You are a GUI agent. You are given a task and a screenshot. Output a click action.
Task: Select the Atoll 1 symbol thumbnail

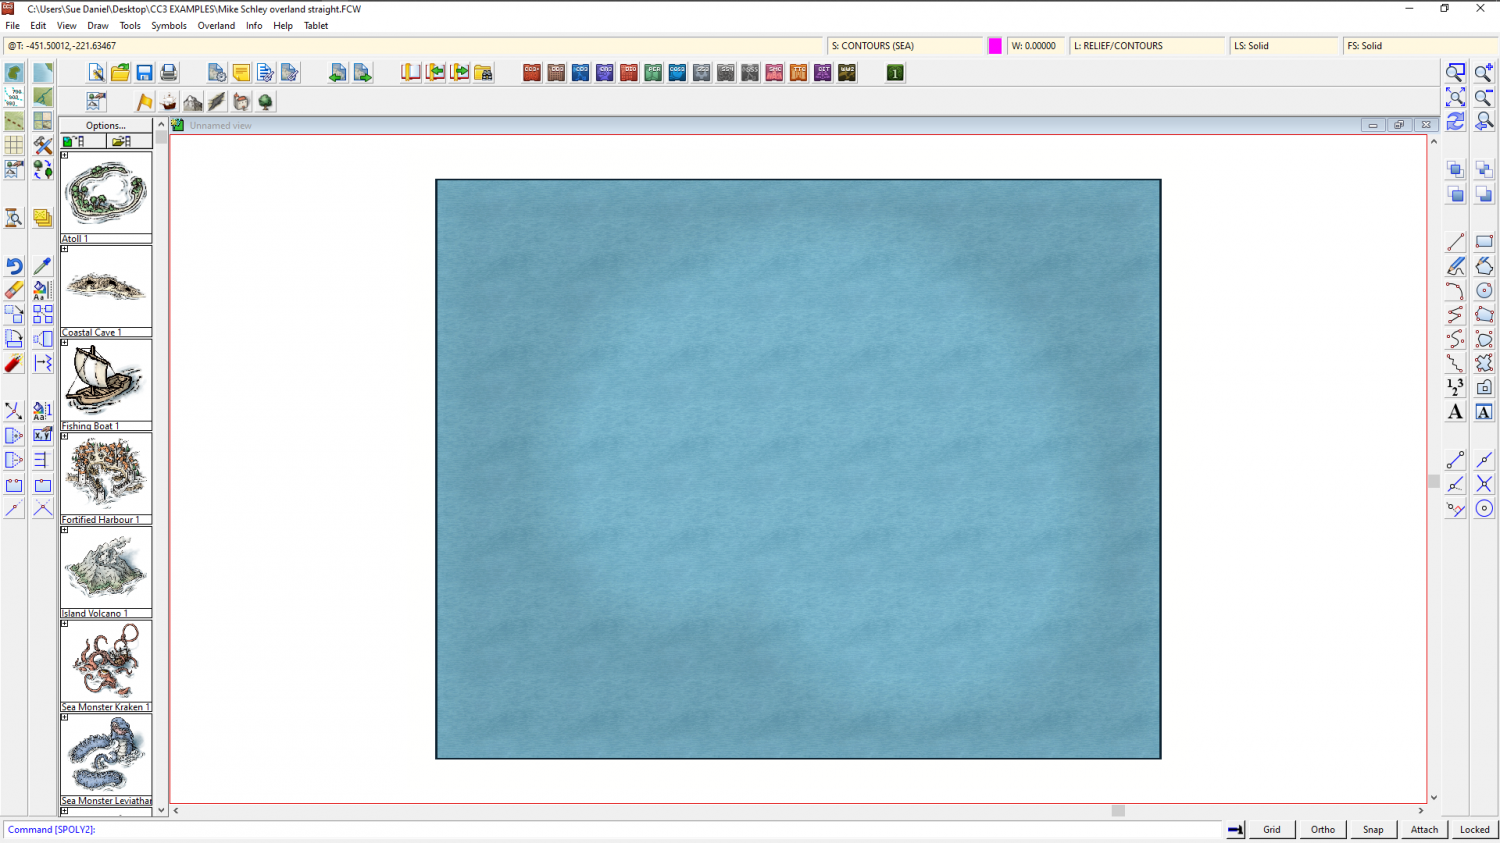pyautogui.click(x=106, y=193)
